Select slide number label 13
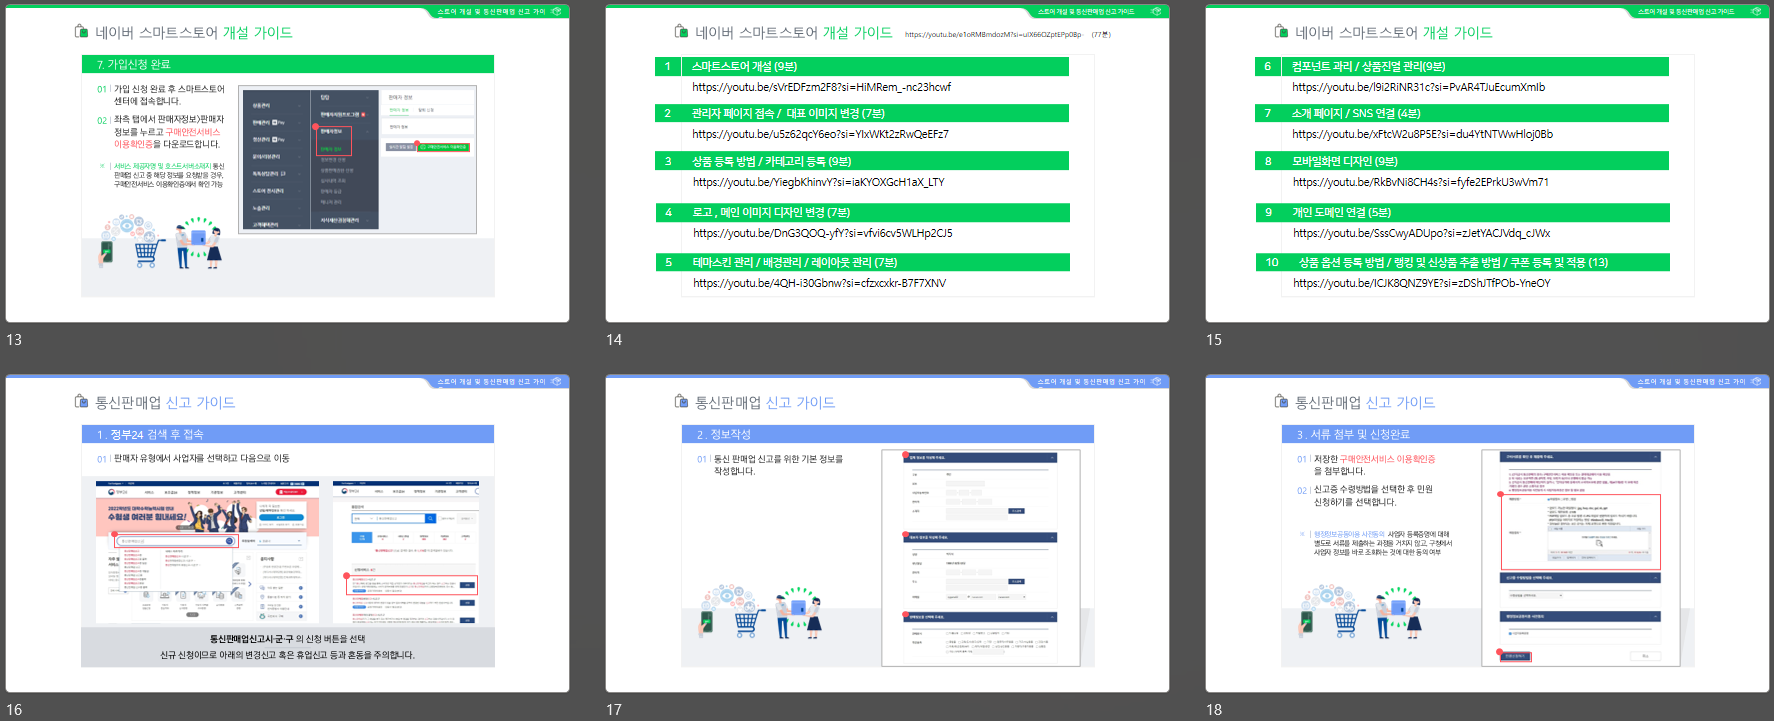1774x721 pixels. (x=14, y=340)
